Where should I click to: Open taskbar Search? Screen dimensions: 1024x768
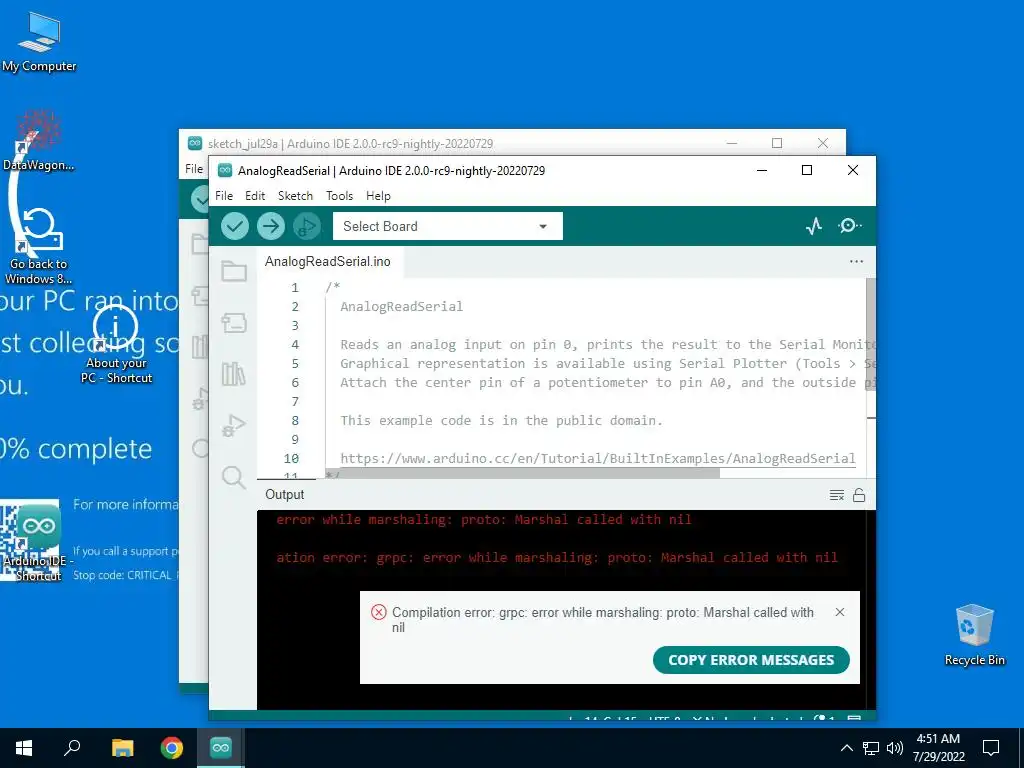pos(72,748)
